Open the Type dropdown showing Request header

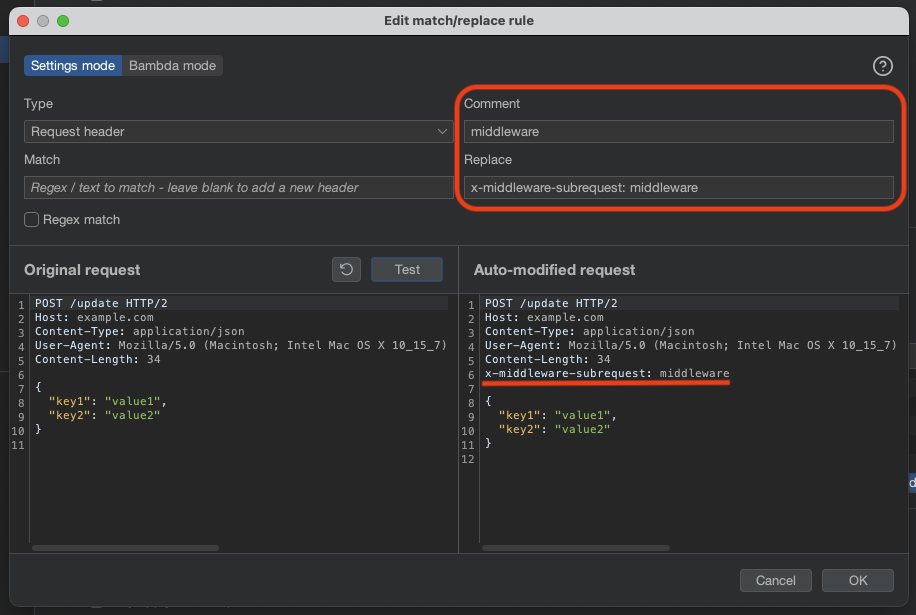point(238,131)
